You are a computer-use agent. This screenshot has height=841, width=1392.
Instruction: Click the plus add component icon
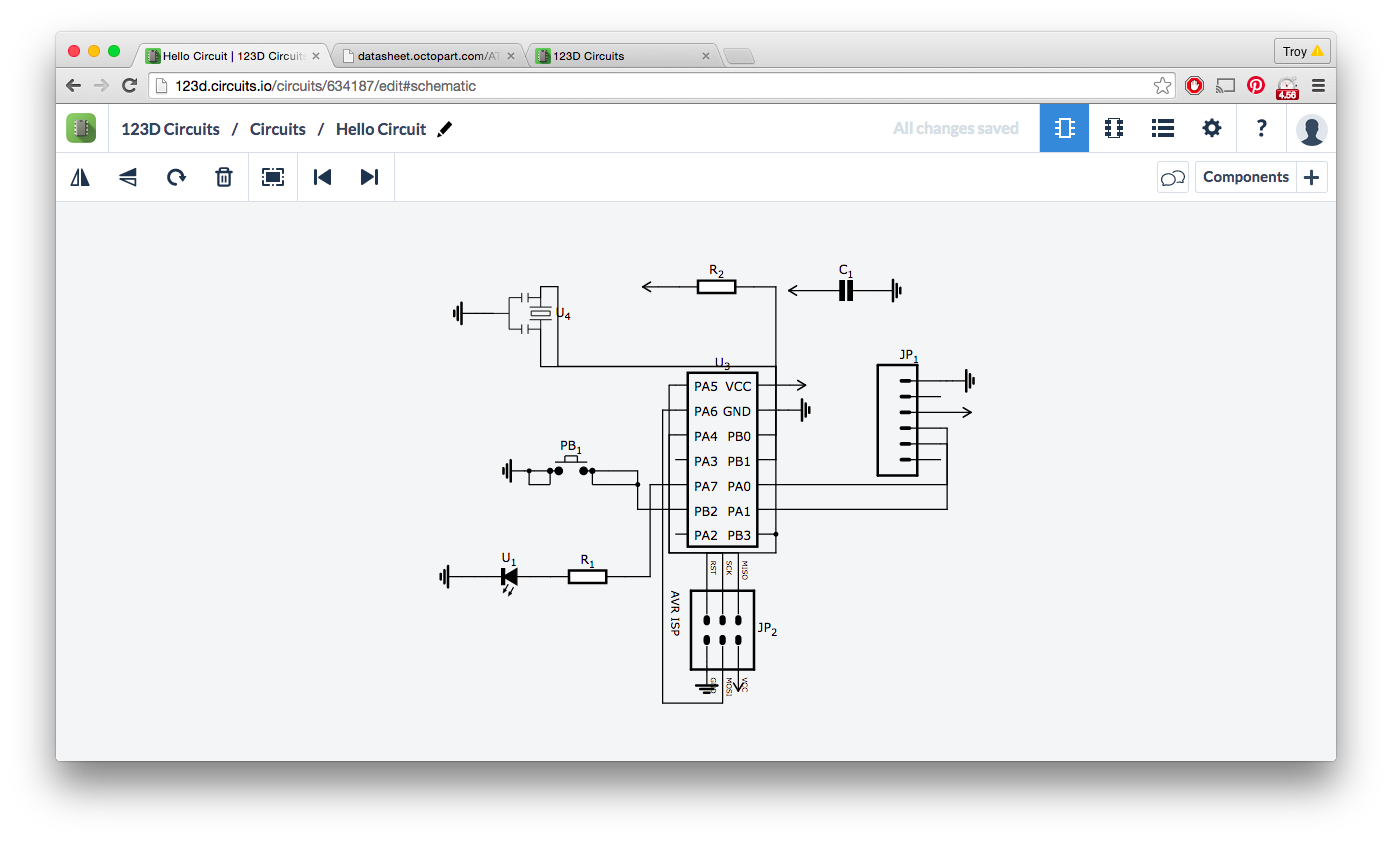(1312, 177)
